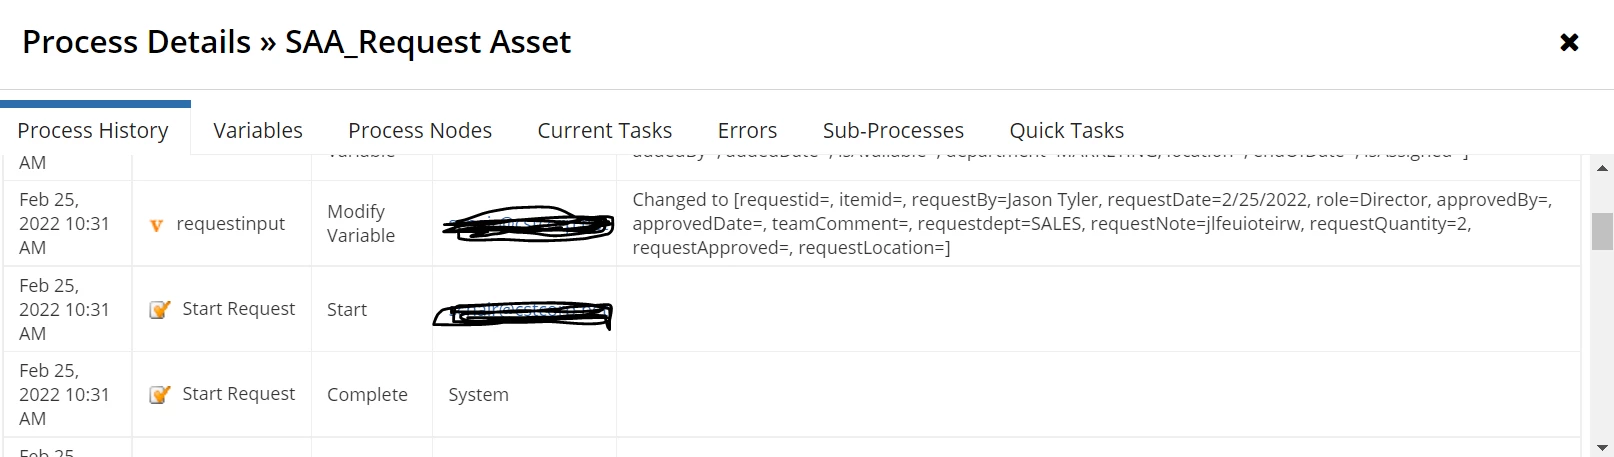Click the Changed to requestid details text
The height and width of the screenshot is (457, 1614).
[x=1092, y=224]
